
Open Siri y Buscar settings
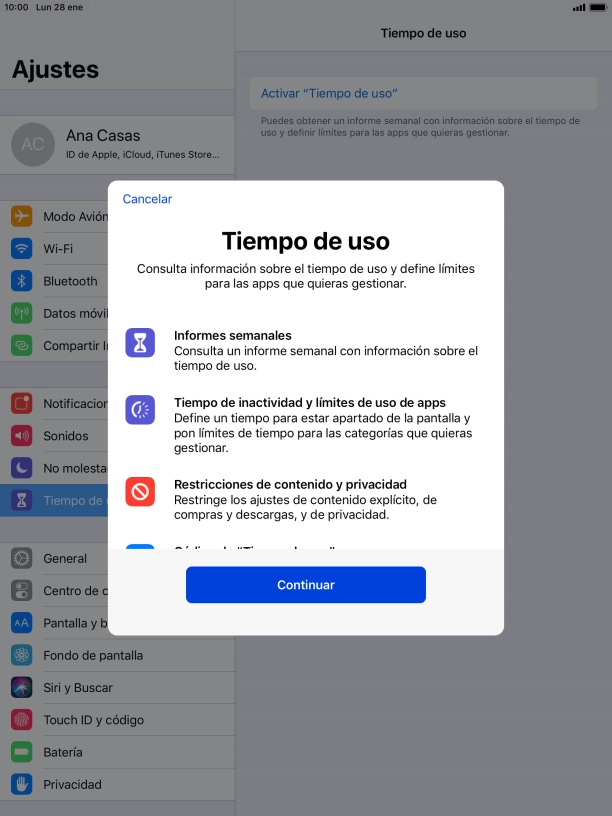click(x=117, y=687)
